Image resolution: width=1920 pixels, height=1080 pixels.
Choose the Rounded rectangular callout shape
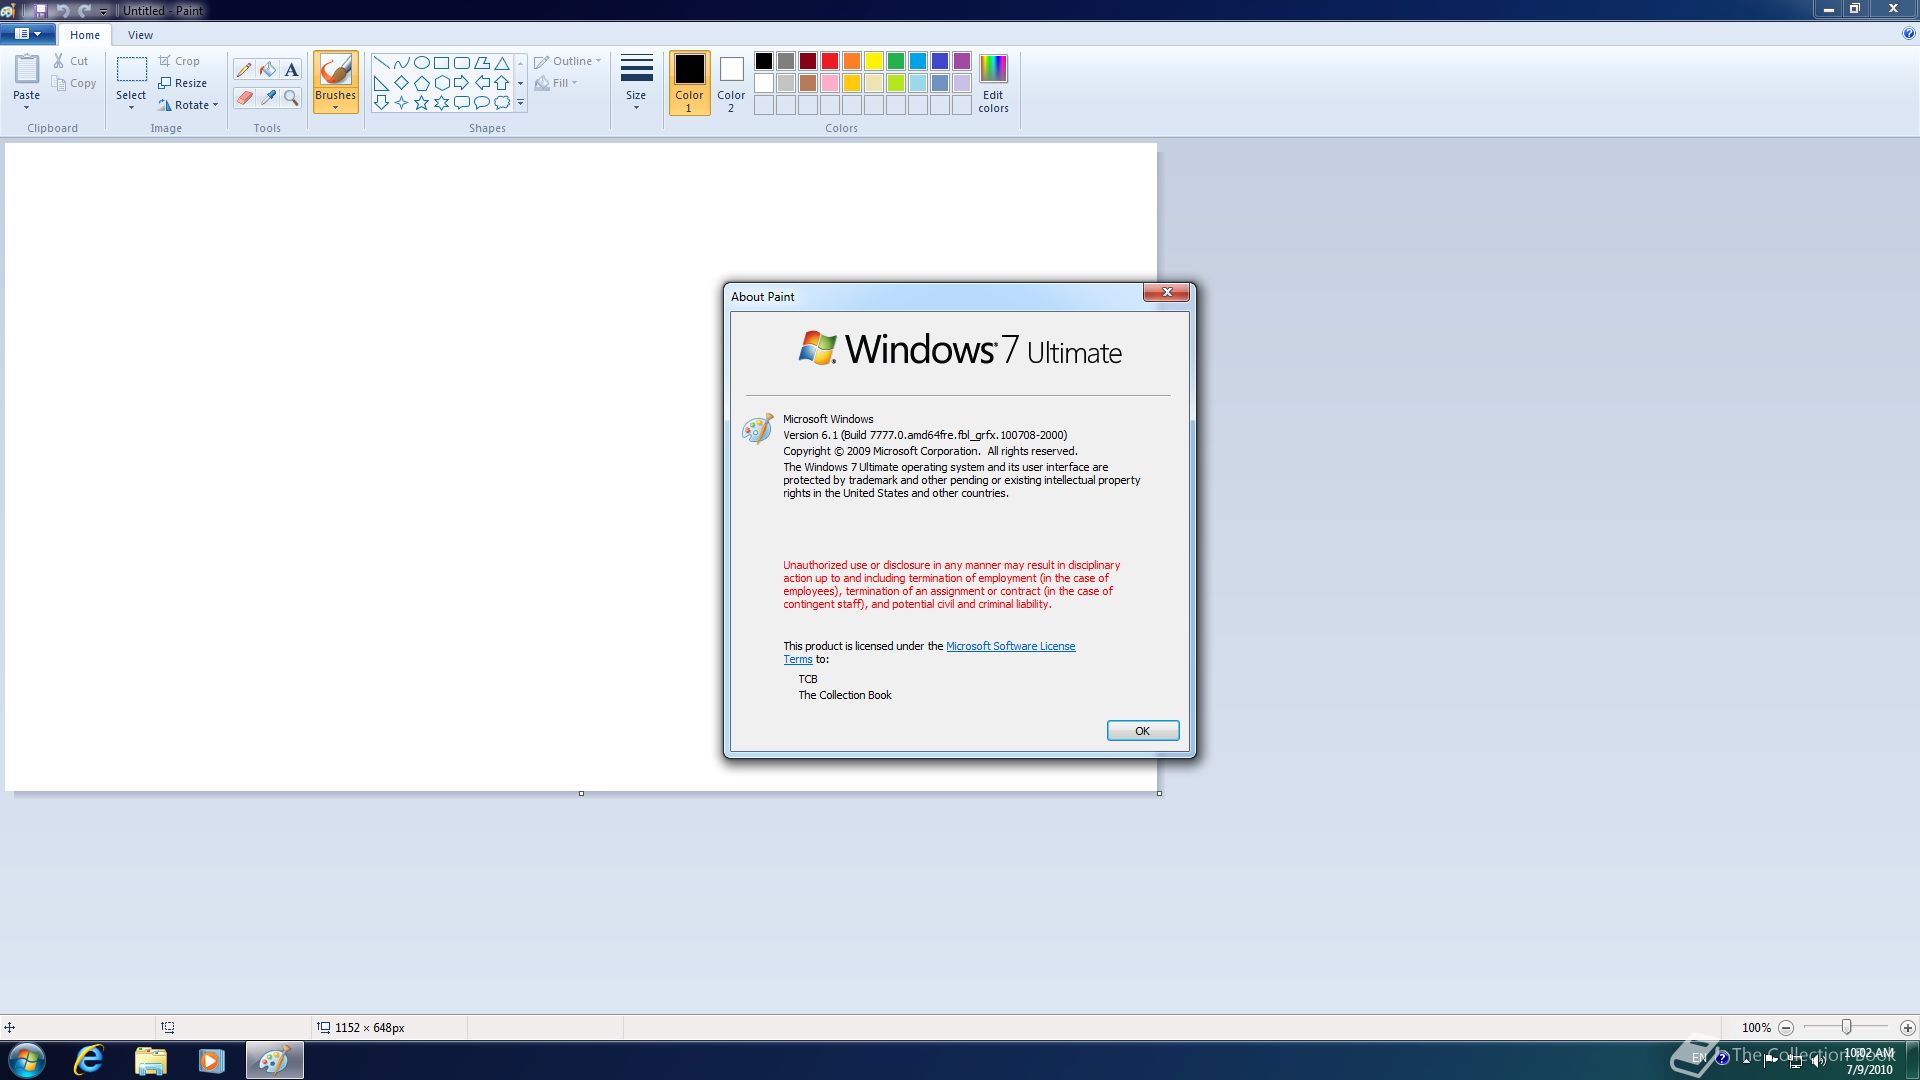coord(461,102)
